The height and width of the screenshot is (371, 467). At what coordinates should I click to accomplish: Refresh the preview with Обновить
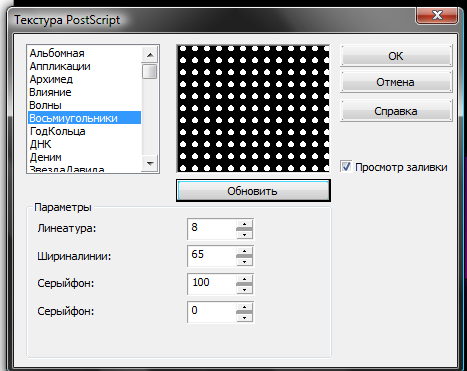(253, 191)
